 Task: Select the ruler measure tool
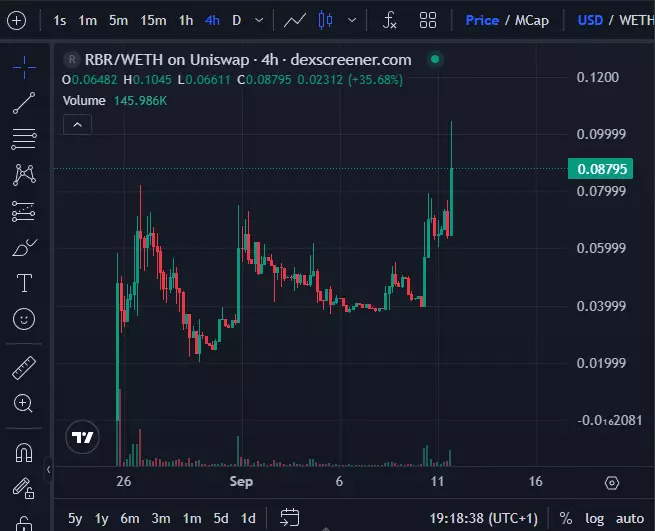coord(24,368)
